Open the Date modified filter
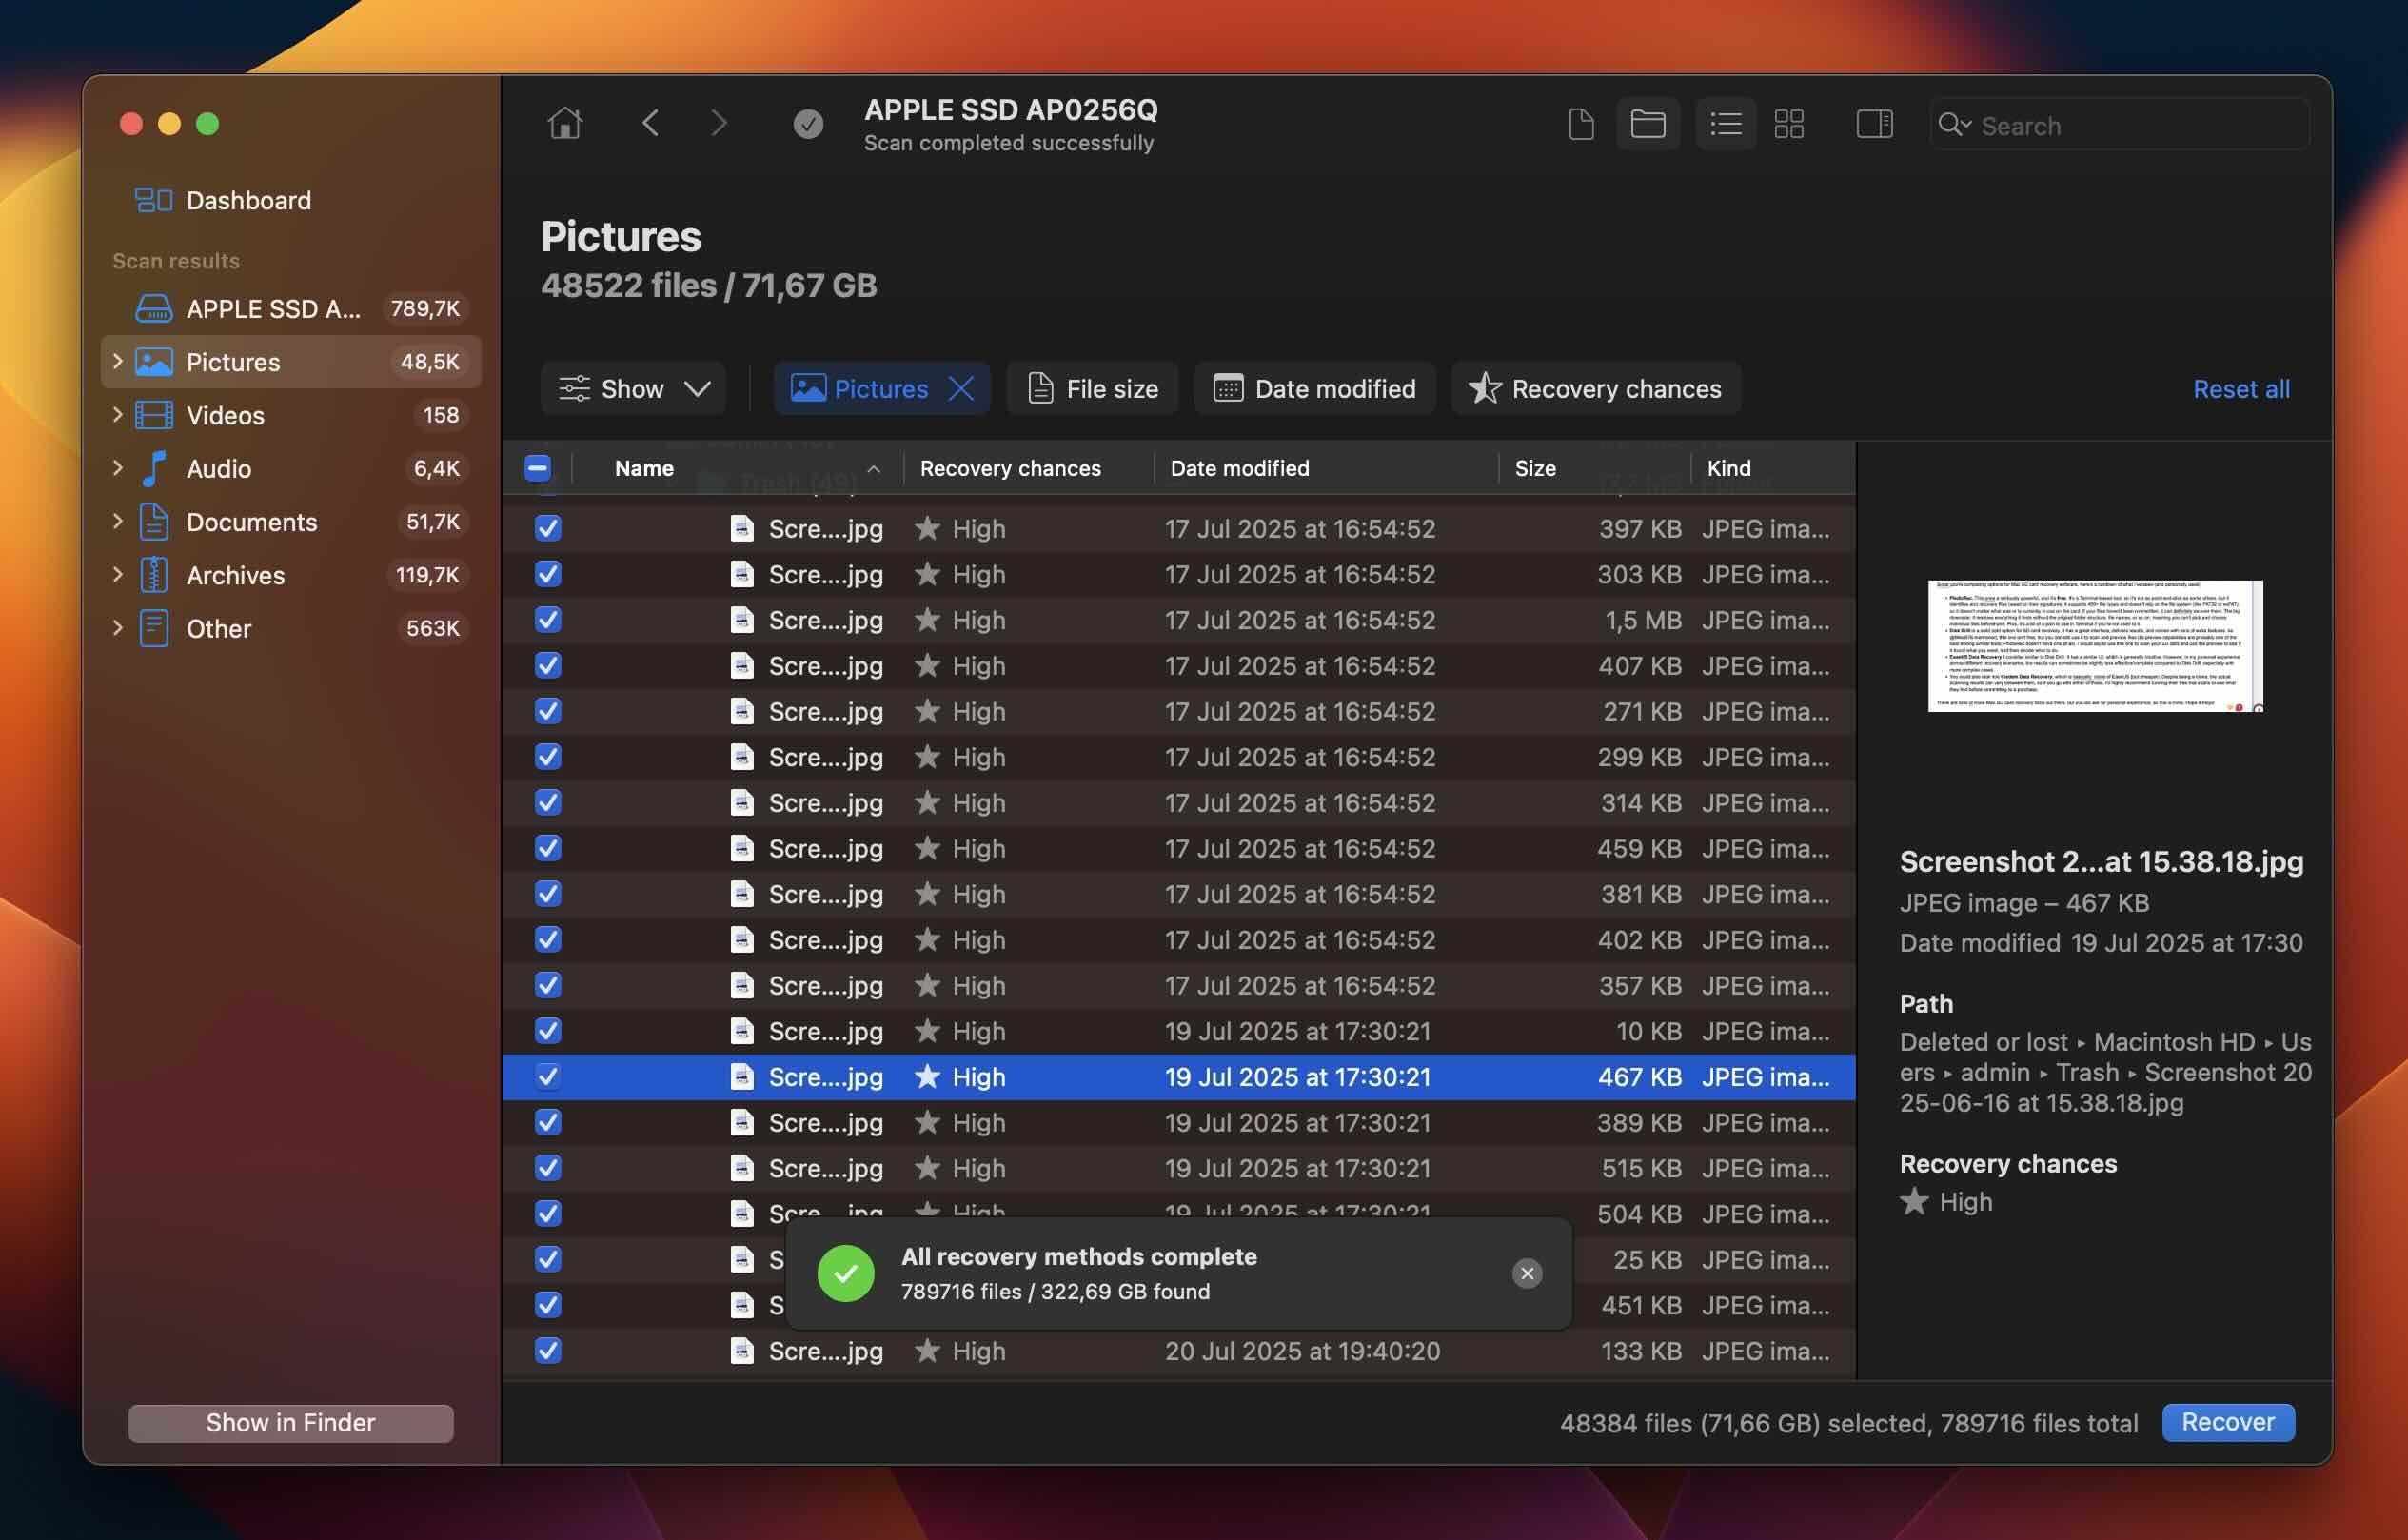 tap(1315, 388)
